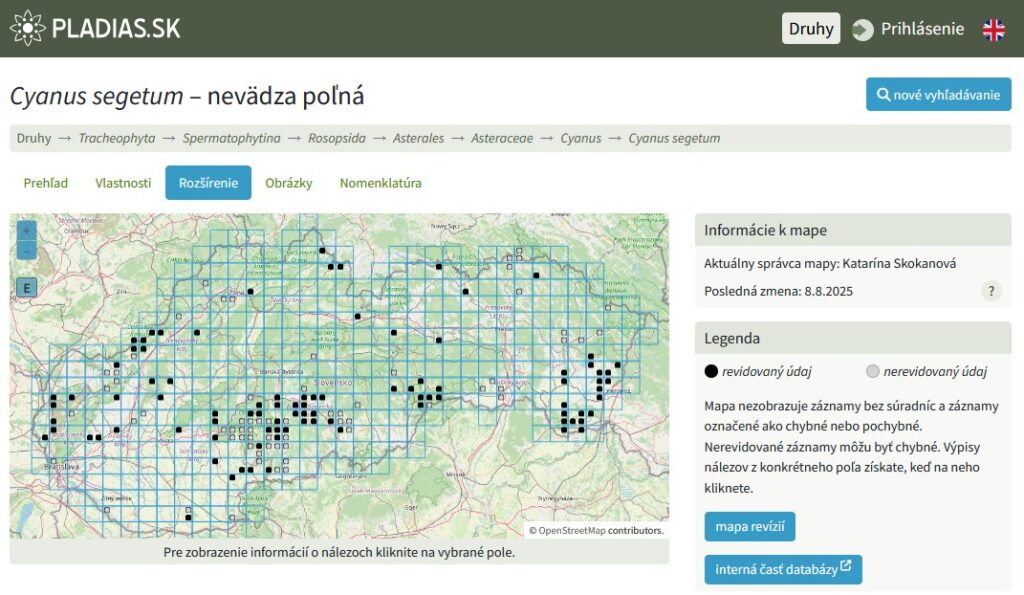This screenshot has height=595, width=1024.
Task: Open the Prehľad tab
Action: [46, 183]
